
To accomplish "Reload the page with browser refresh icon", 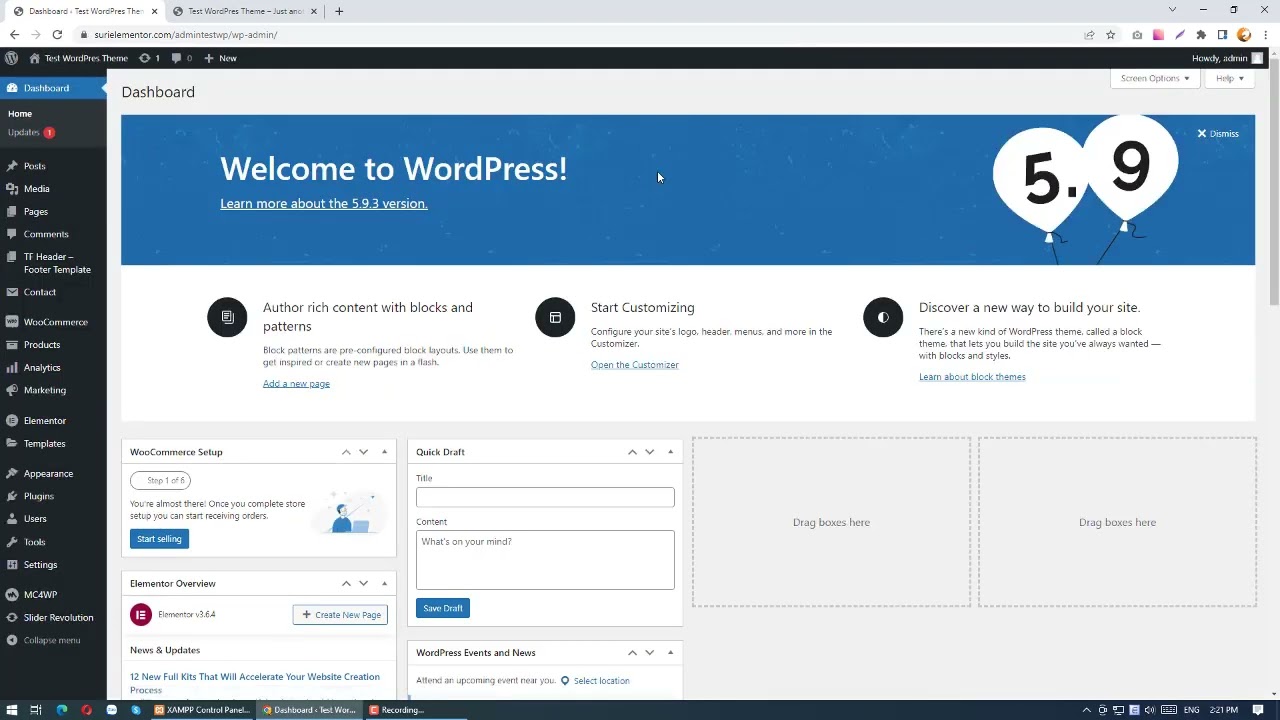I will [x=57, y=34].
